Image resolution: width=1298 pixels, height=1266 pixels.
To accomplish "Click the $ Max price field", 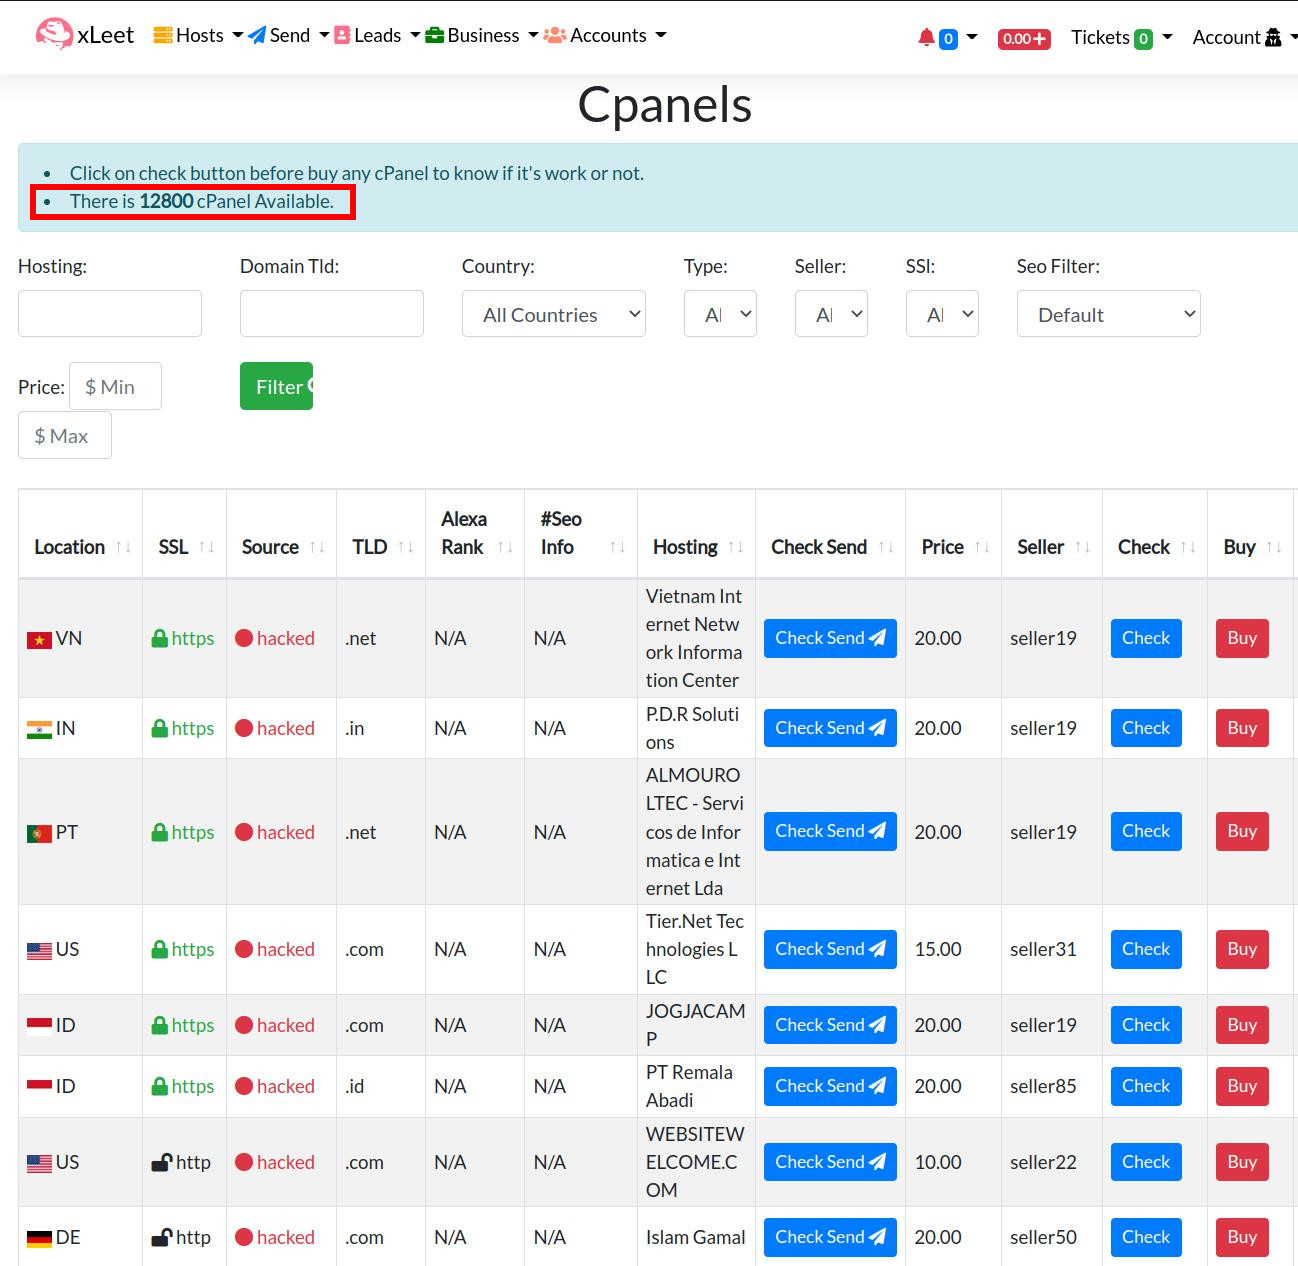I will point(65,435).
